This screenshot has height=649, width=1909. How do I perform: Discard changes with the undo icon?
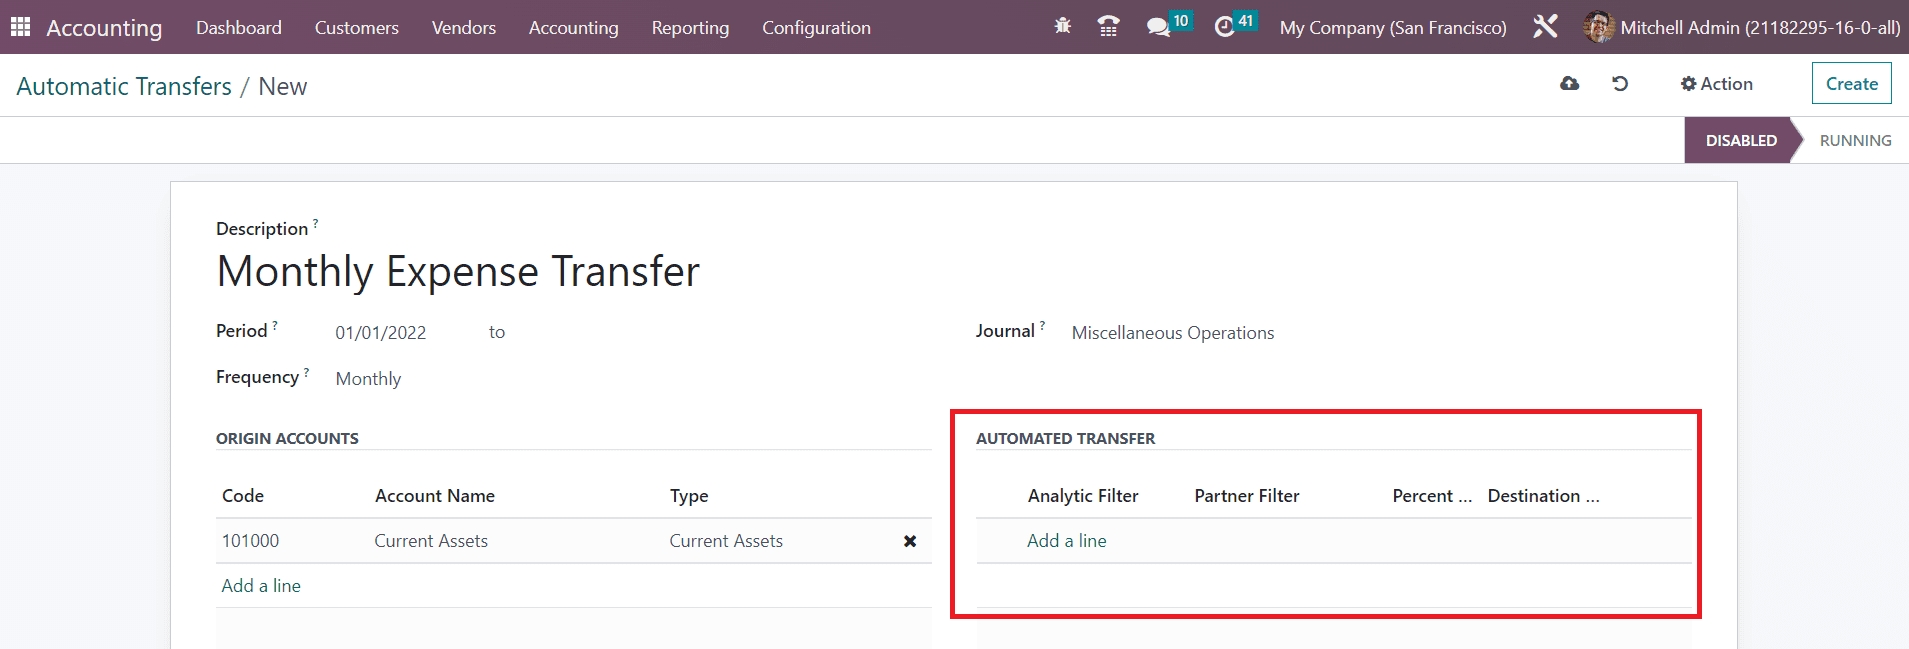coord(1620,84)
